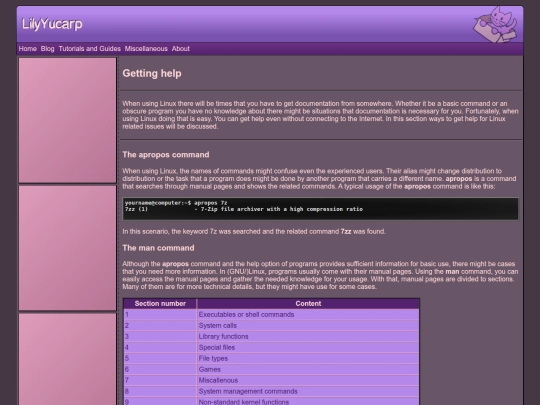Click The apropos command heading
The height and width of the screenshot is (405, 540).
166,155
